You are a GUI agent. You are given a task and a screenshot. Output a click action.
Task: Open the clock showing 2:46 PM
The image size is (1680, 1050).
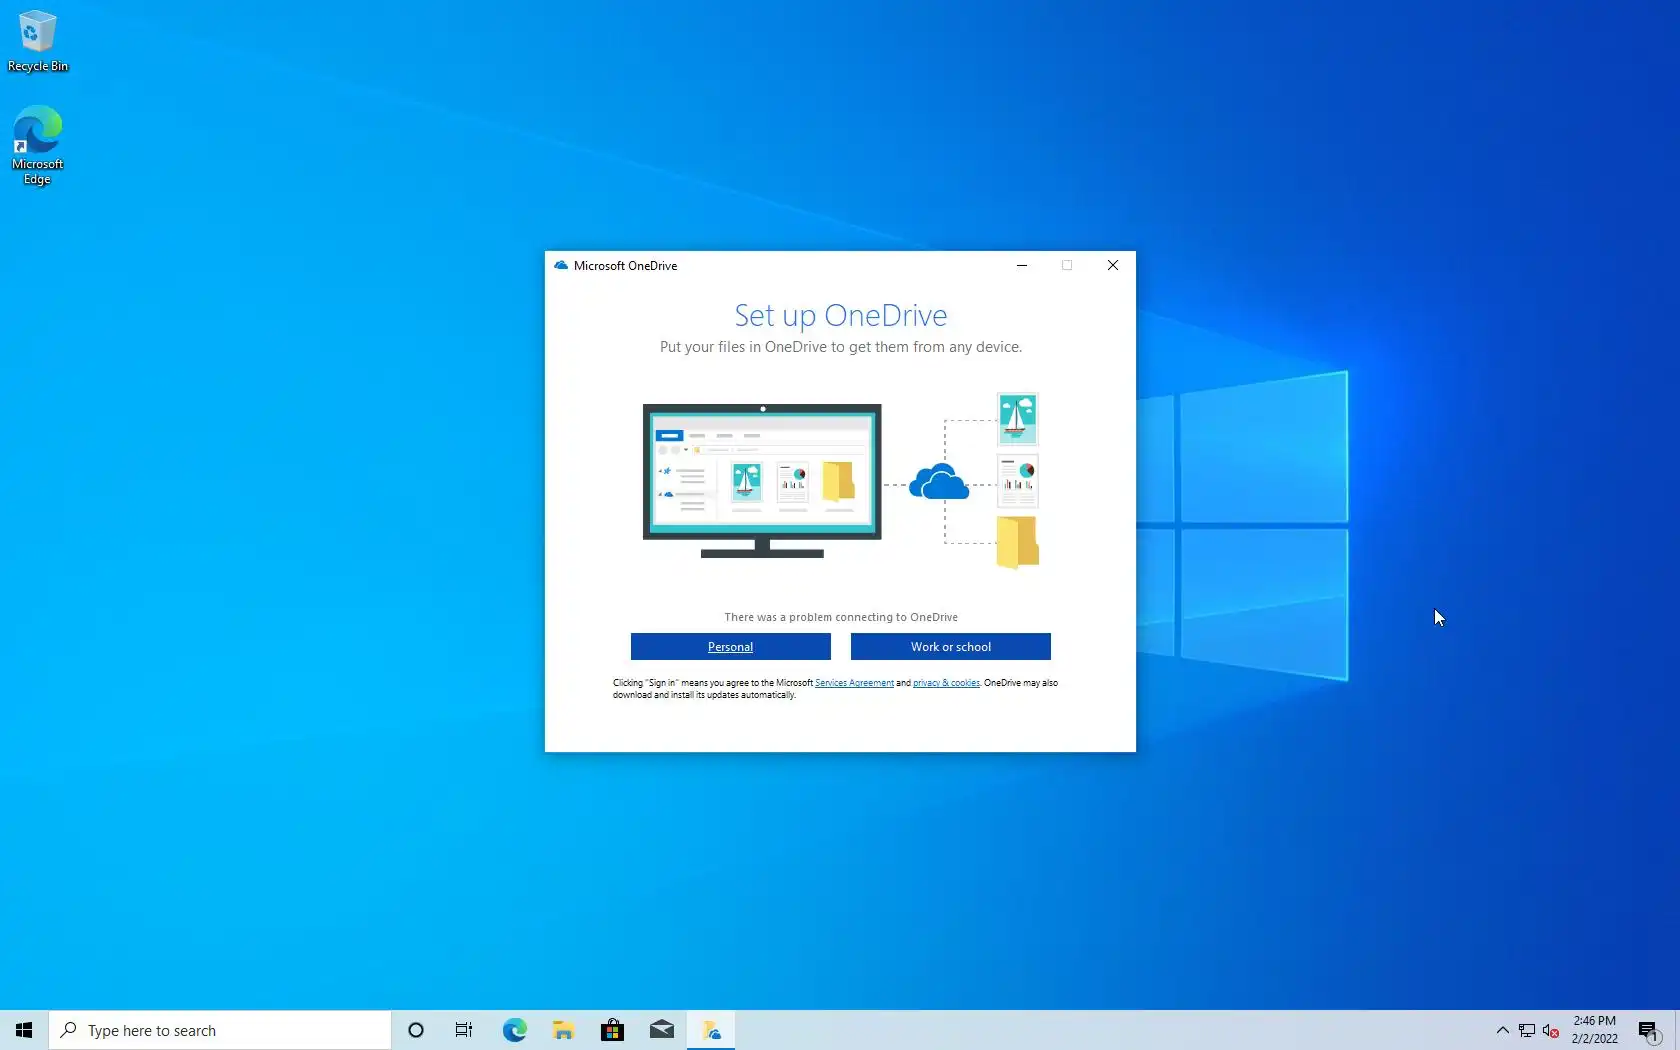pyautogui.click(x=1594, y=1030)
